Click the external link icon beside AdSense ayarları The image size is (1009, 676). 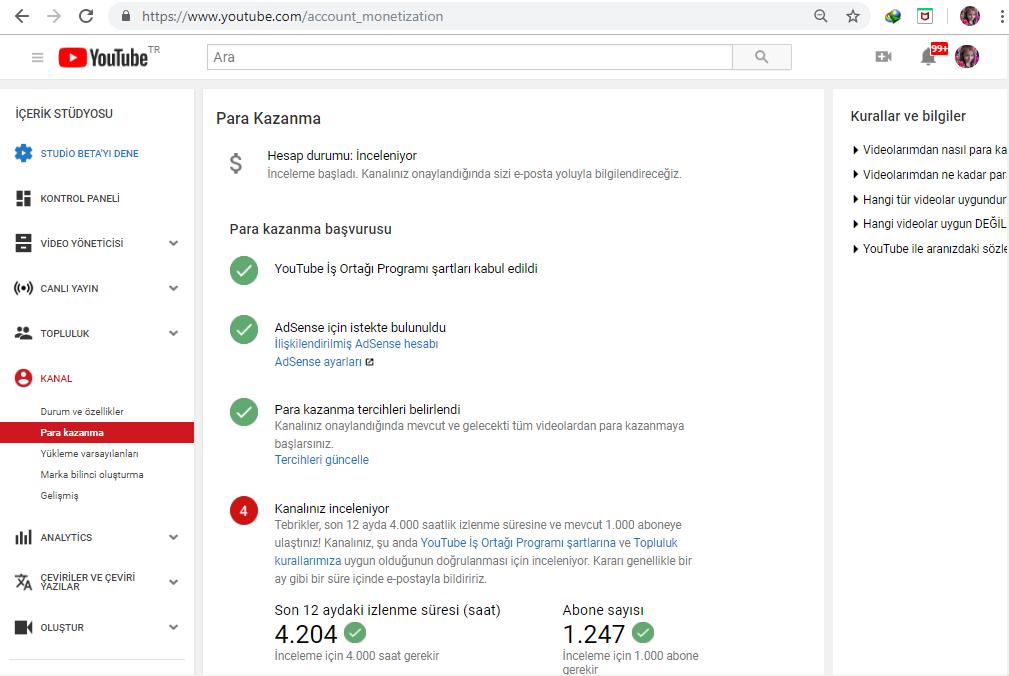(x=370, y=362)
